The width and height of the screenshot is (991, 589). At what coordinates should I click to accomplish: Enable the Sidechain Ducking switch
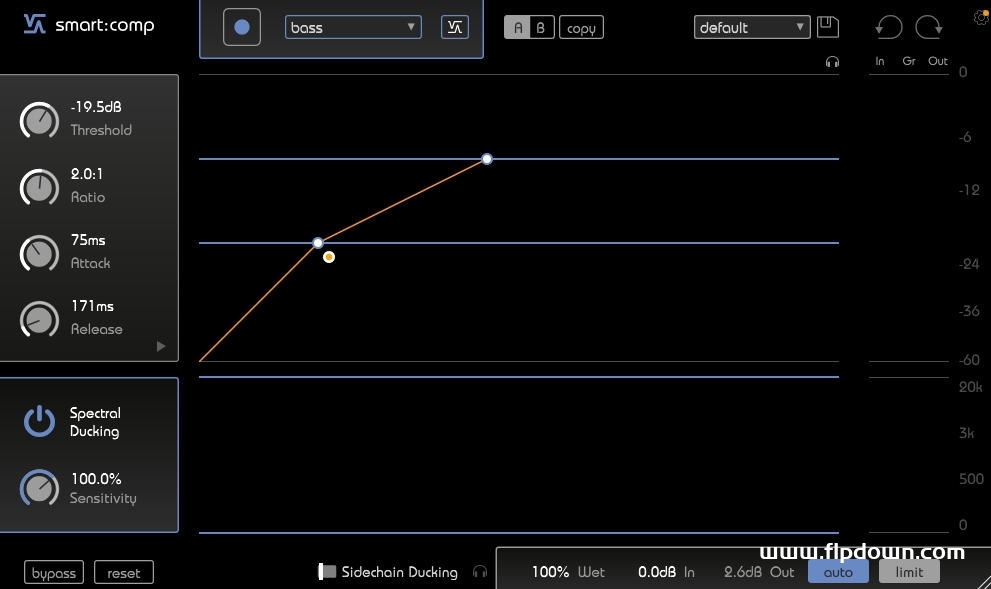(327, 572)
